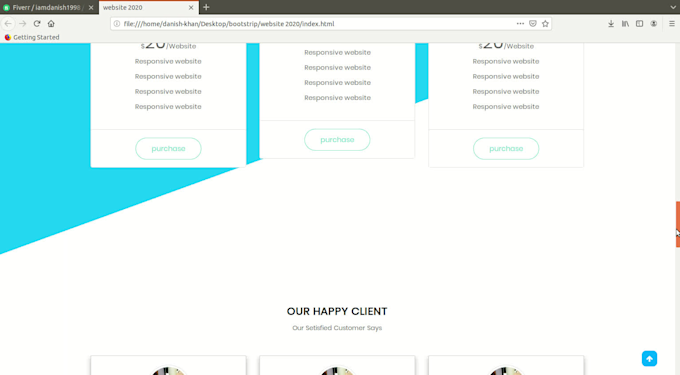Click the orange vertical scrollbar thumb

point(677,224)
